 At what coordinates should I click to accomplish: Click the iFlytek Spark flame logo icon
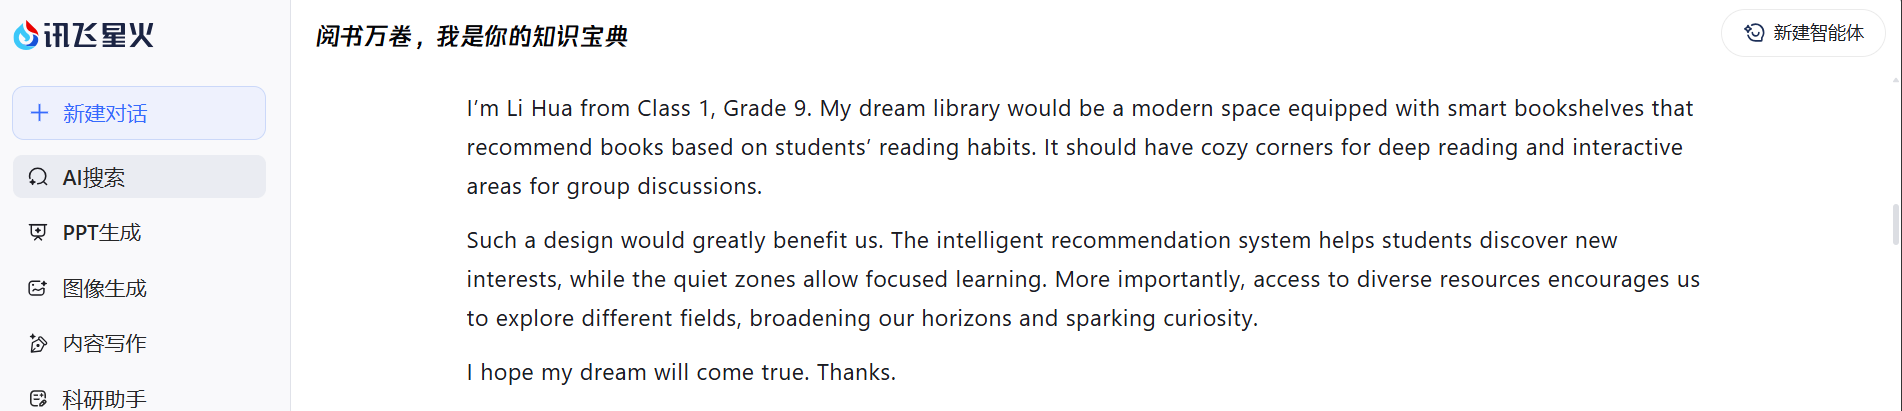pos(26,35)
